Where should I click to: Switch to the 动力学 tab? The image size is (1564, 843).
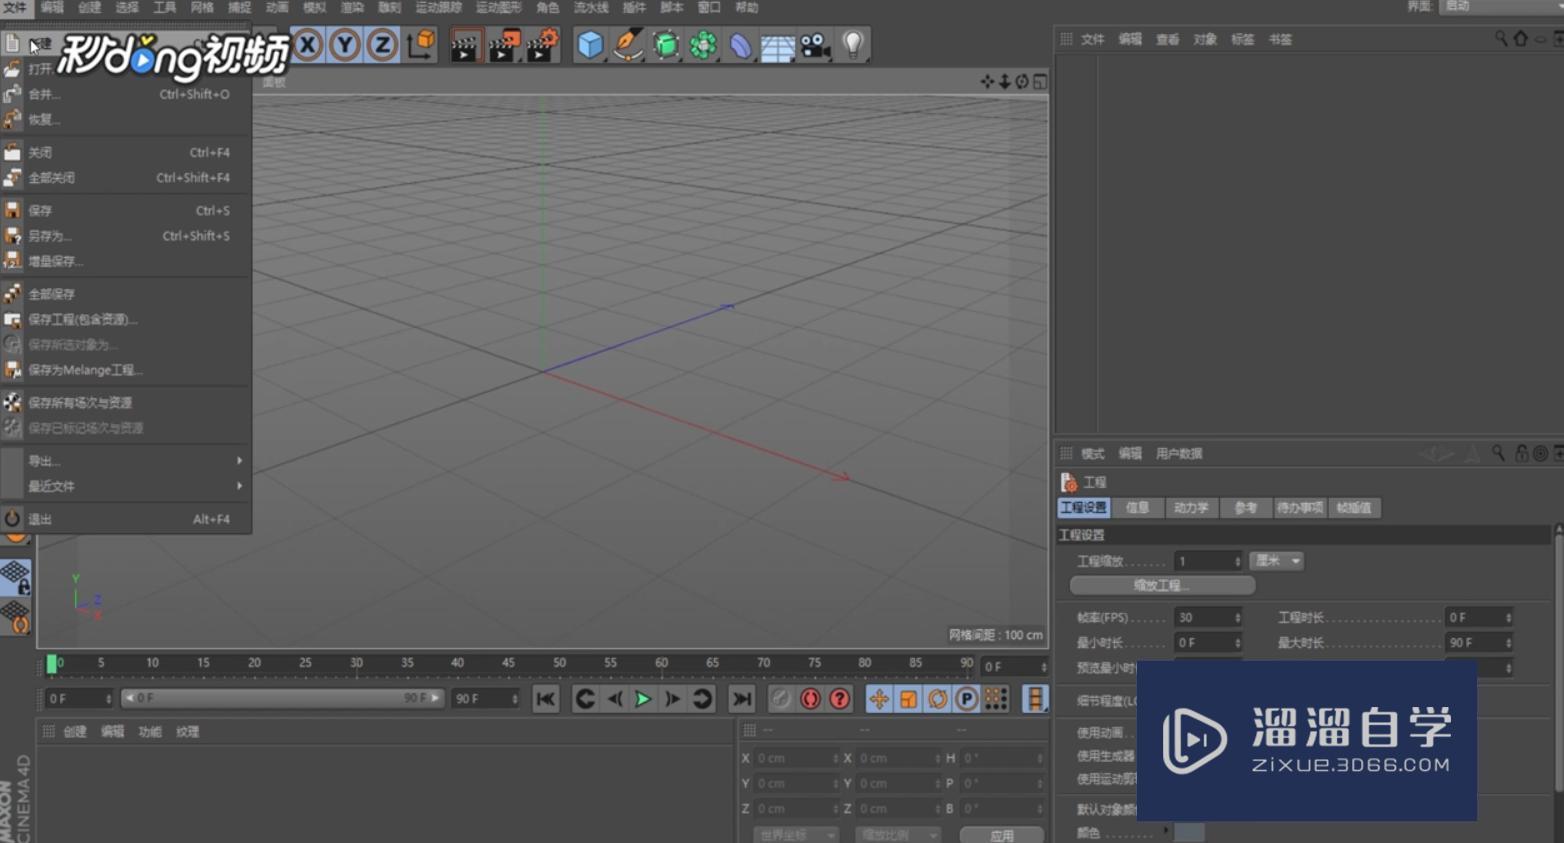pos(1190,508)
